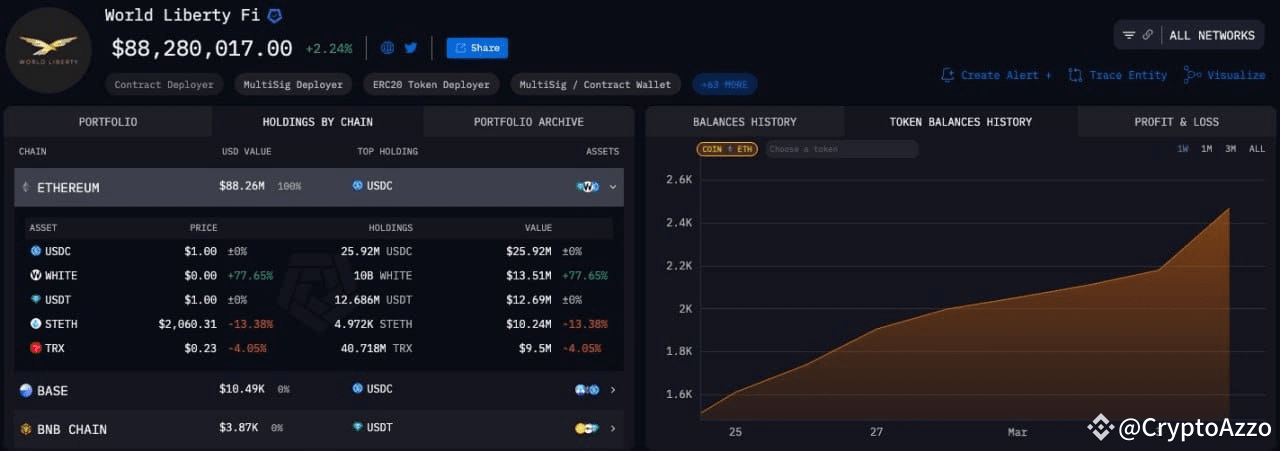This screenshot has height=451, width=1280.
Task: Switch to the TOKEN BALANCES HISTORY tab
Action: (961, 122)
